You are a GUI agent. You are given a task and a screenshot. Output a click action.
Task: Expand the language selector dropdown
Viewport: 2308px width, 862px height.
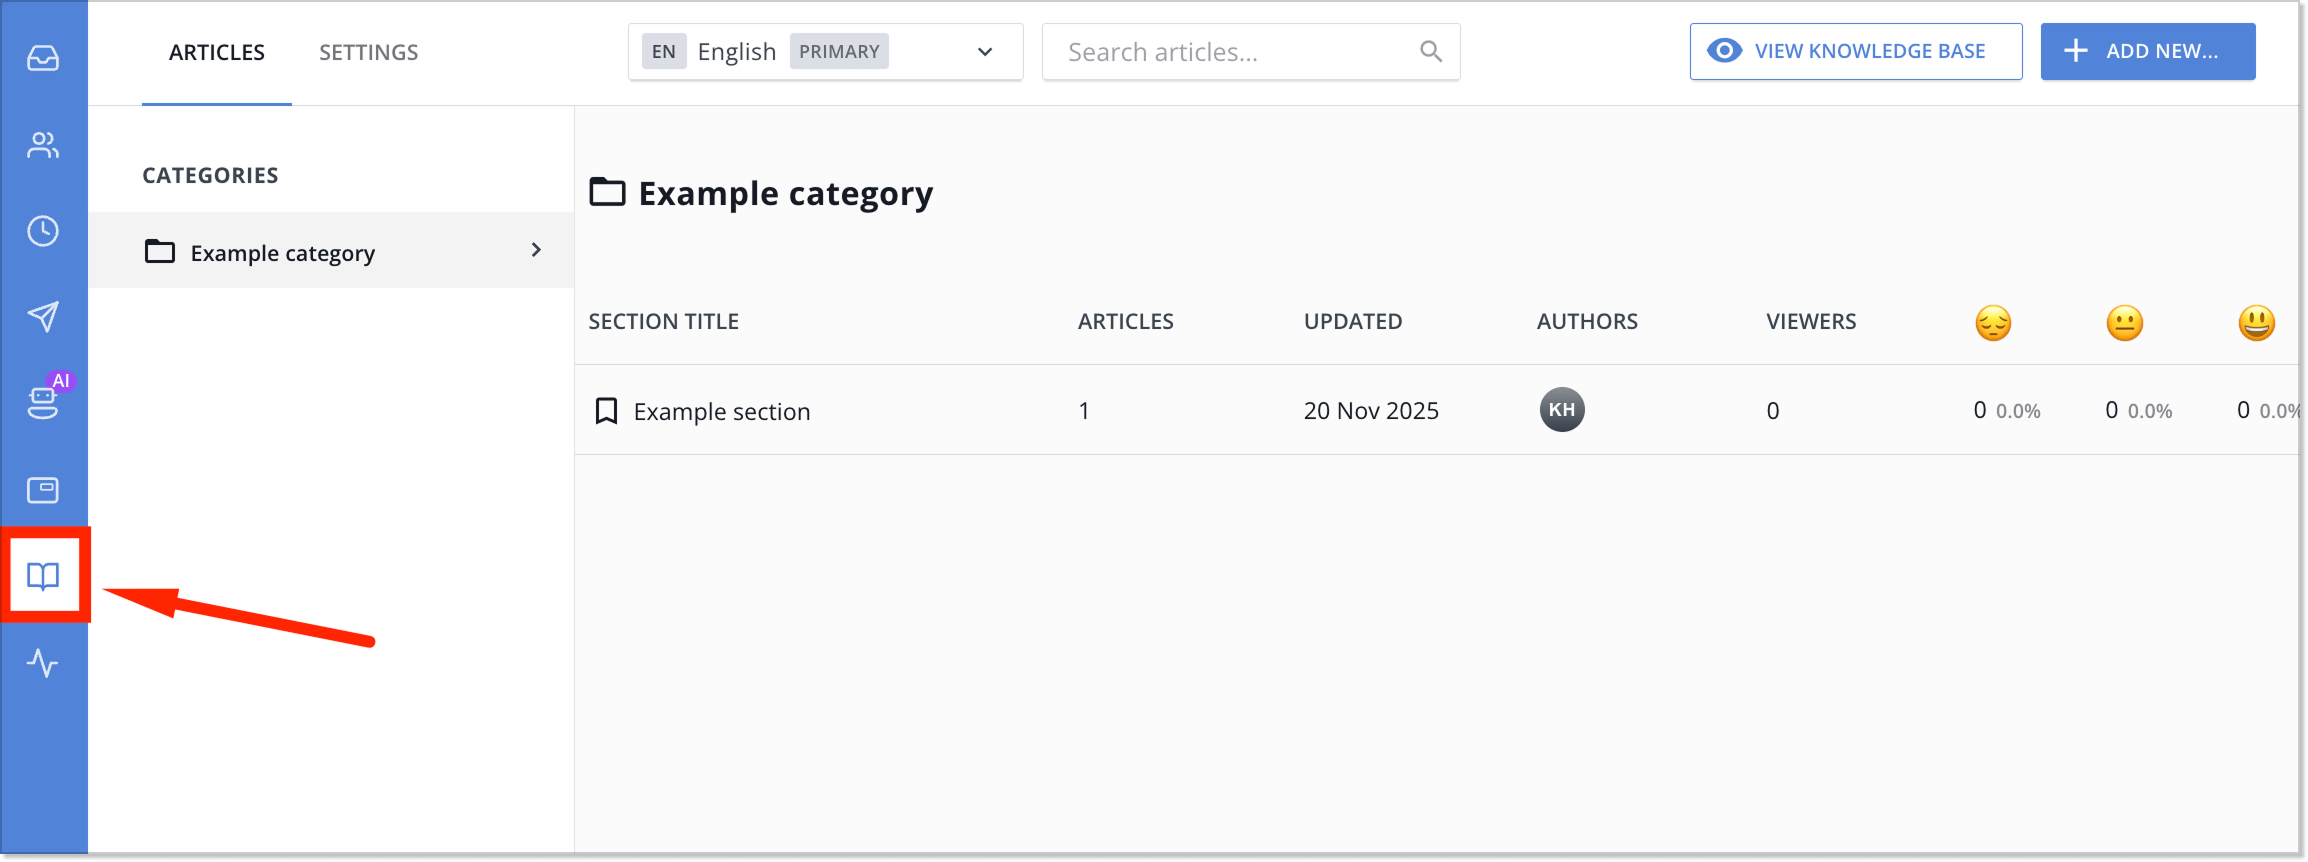pos(984,51)
